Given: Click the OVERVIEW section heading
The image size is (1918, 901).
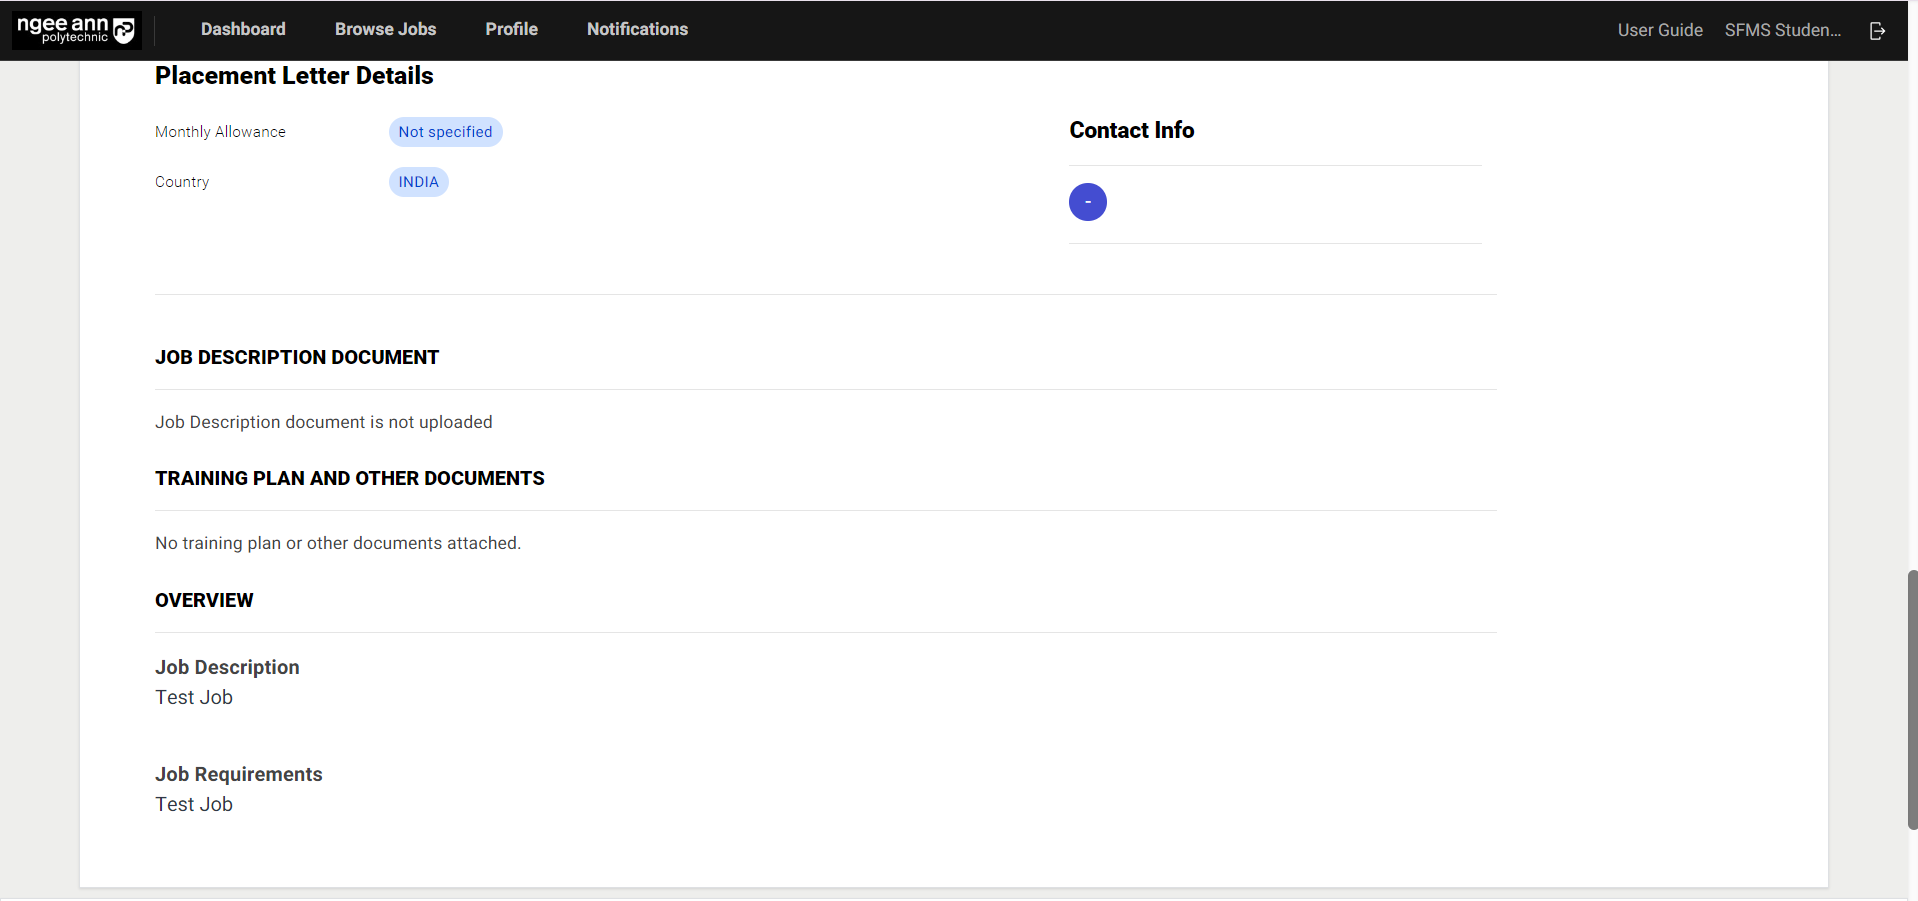Looking at the screenshot, I should (204, 601).
